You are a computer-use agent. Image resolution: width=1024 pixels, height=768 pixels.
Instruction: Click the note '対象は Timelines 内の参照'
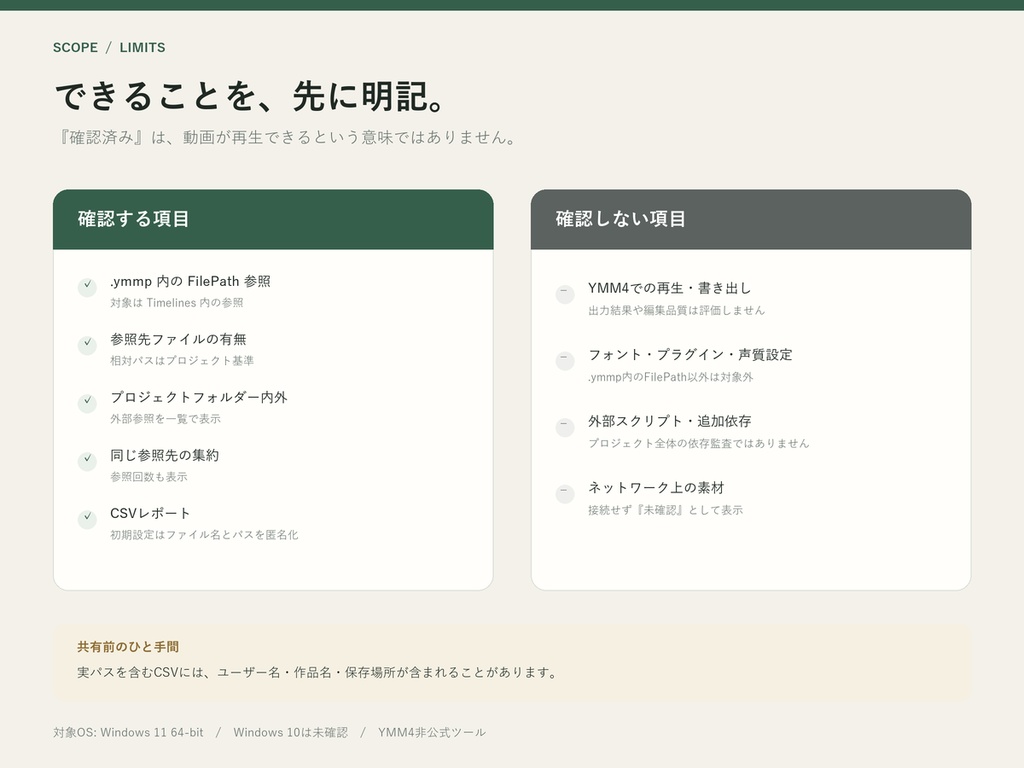[176, 303]
